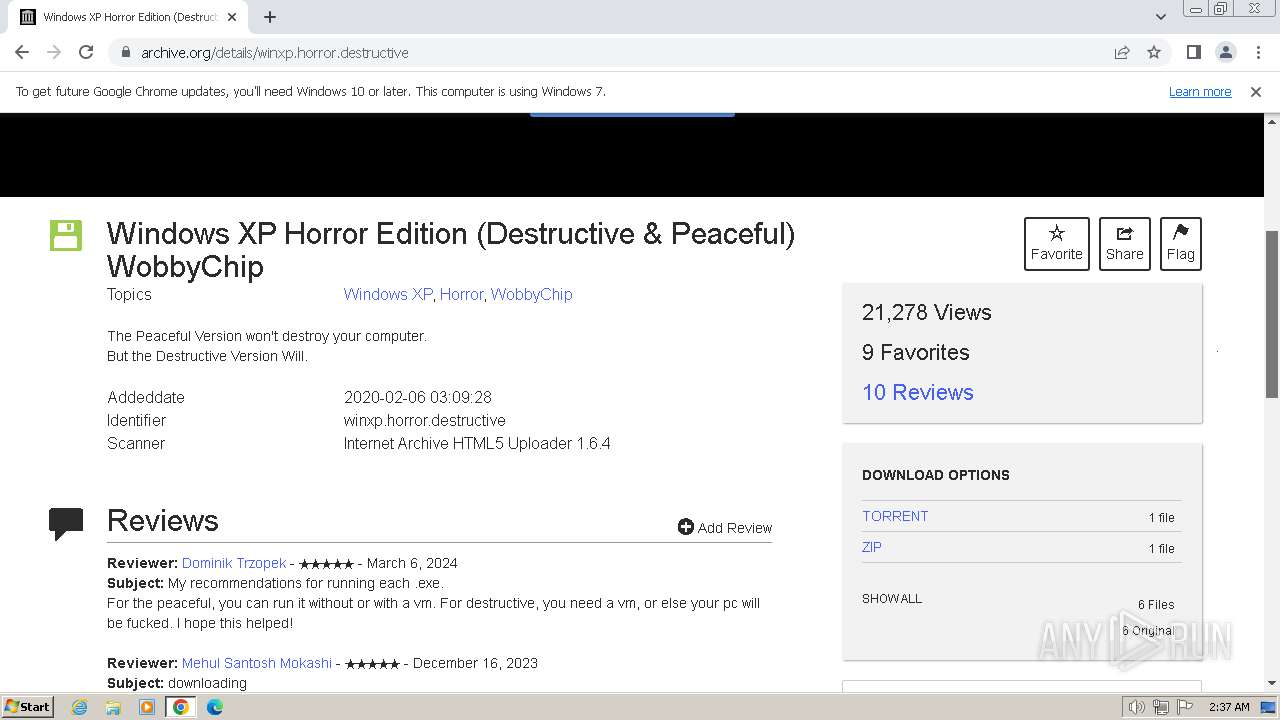Open Windows Media Player from taskbar

click(147, 706)
